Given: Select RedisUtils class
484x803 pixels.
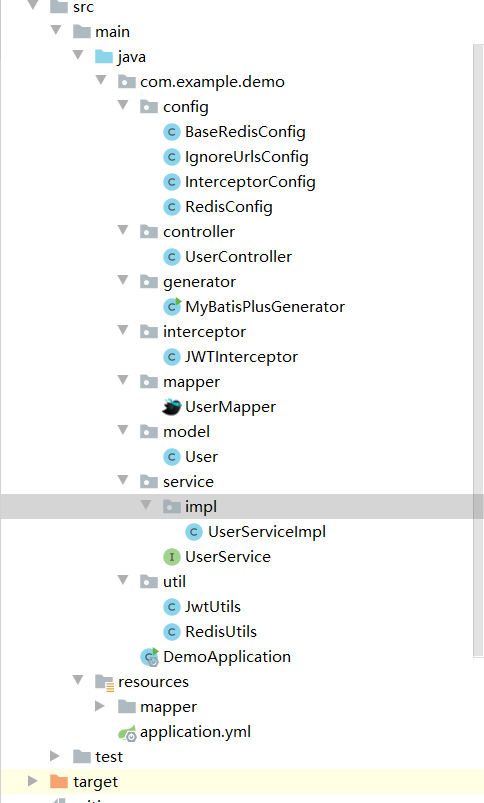Looking at the screenshot, I should pos(221,632).
